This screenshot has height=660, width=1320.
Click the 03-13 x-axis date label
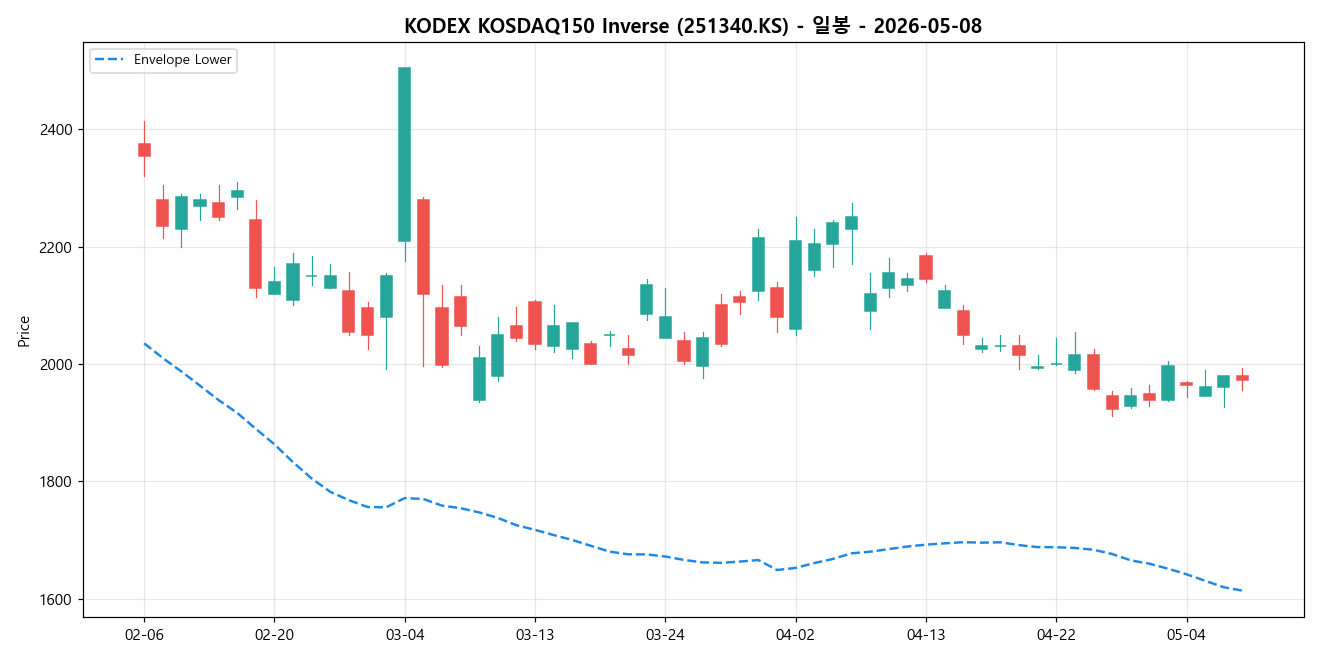534,635
